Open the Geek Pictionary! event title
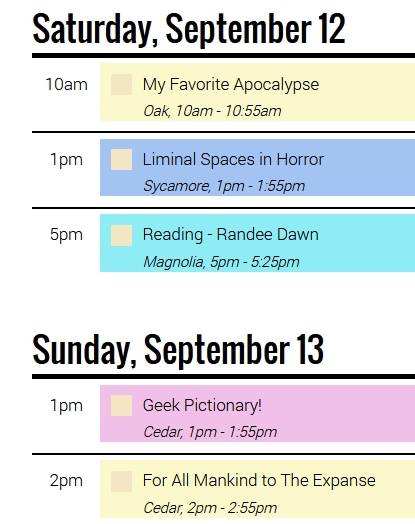Screen dimensions: 415x524 pos(202,405)
